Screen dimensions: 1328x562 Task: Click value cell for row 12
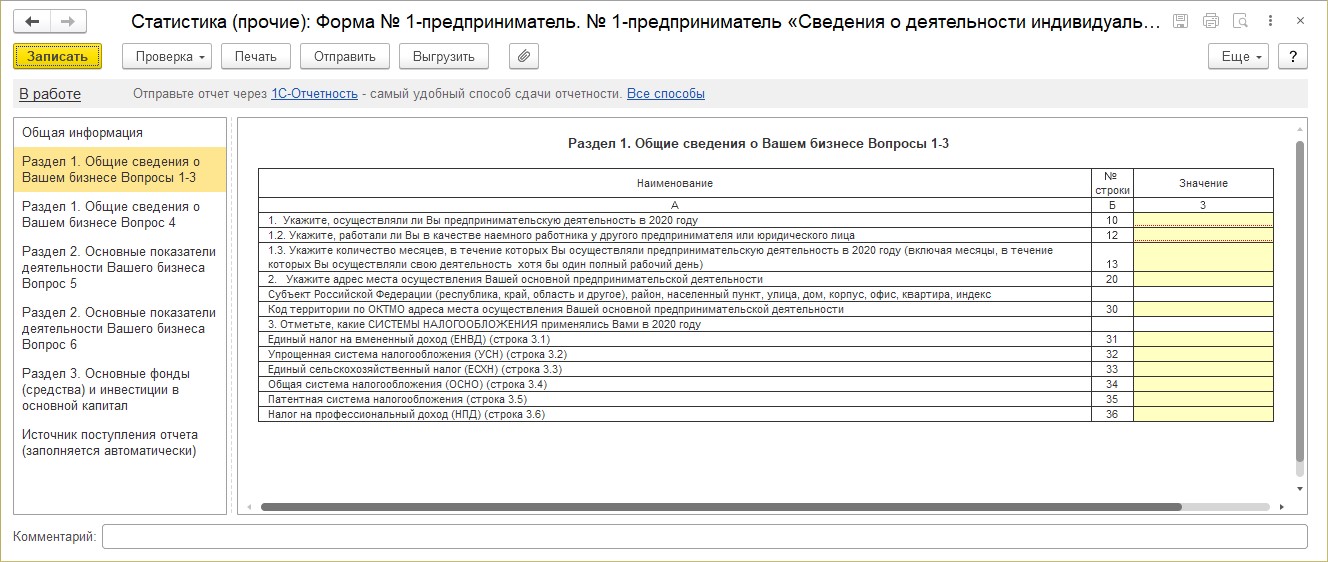(1203, 235)
